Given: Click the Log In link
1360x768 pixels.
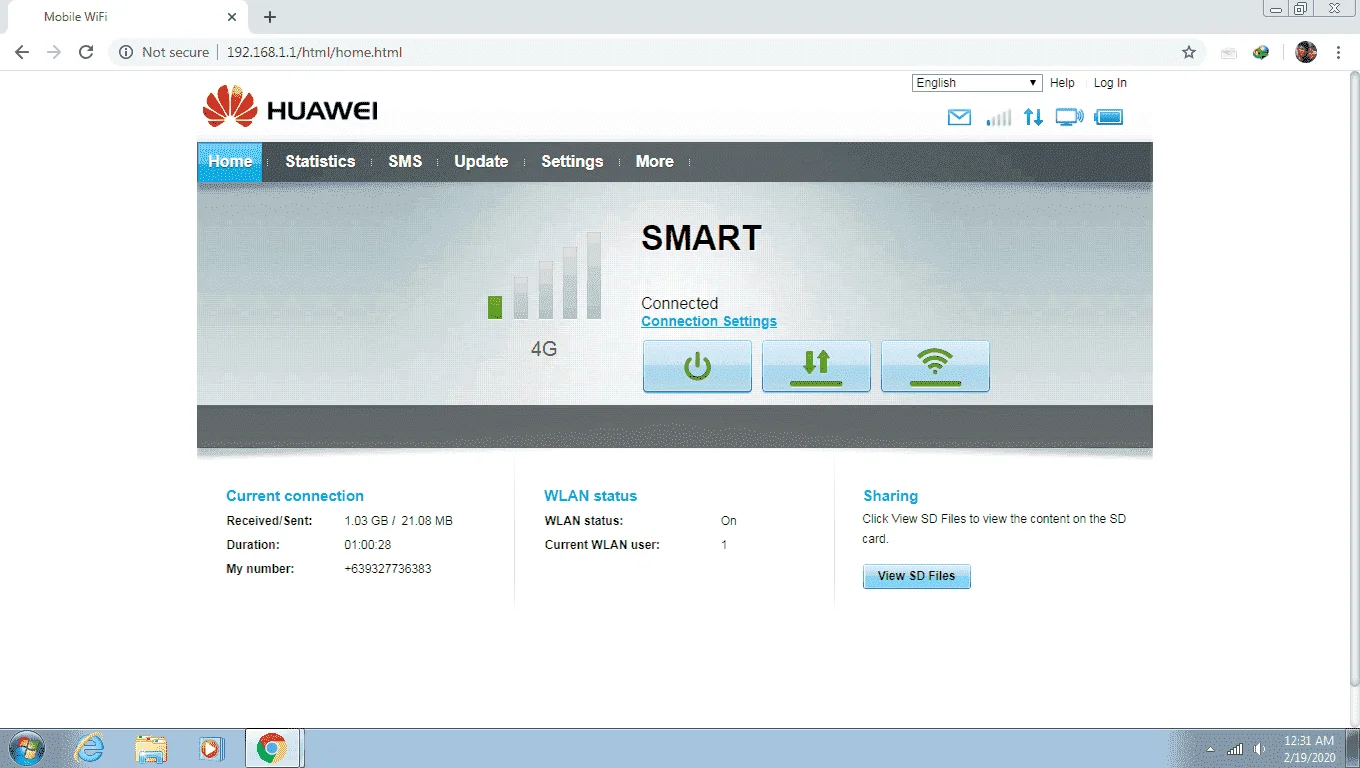Looking at the screenshot, I should 1110,83.
